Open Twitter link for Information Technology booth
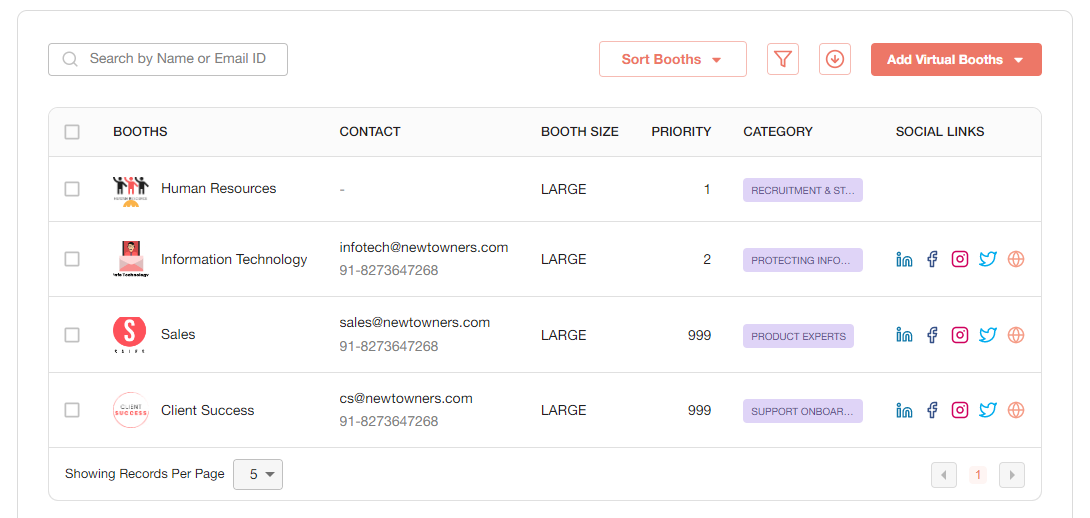 [x=988, y=259]
